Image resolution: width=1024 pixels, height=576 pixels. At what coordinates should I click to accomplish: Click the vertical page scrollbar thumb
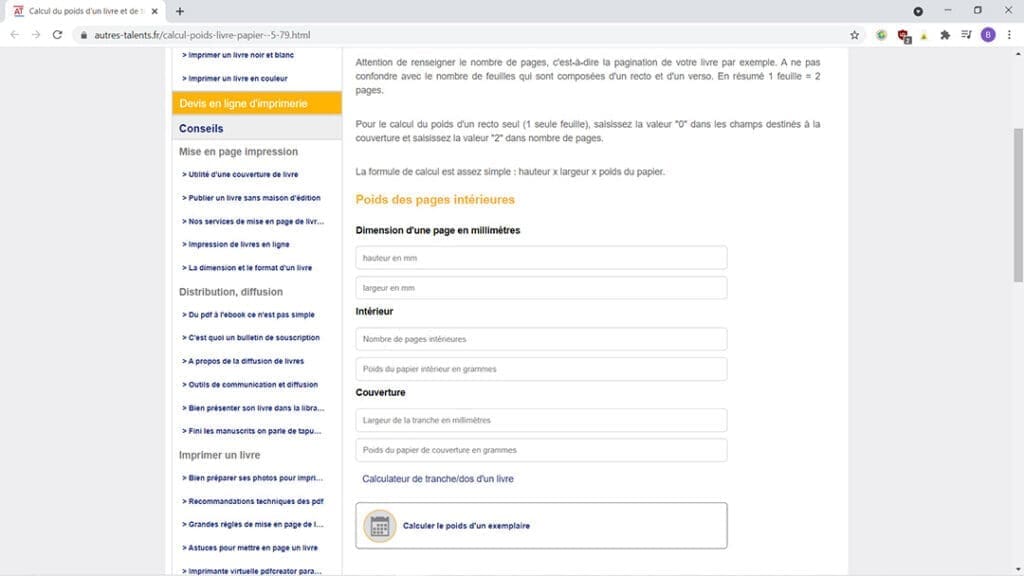1018,205
